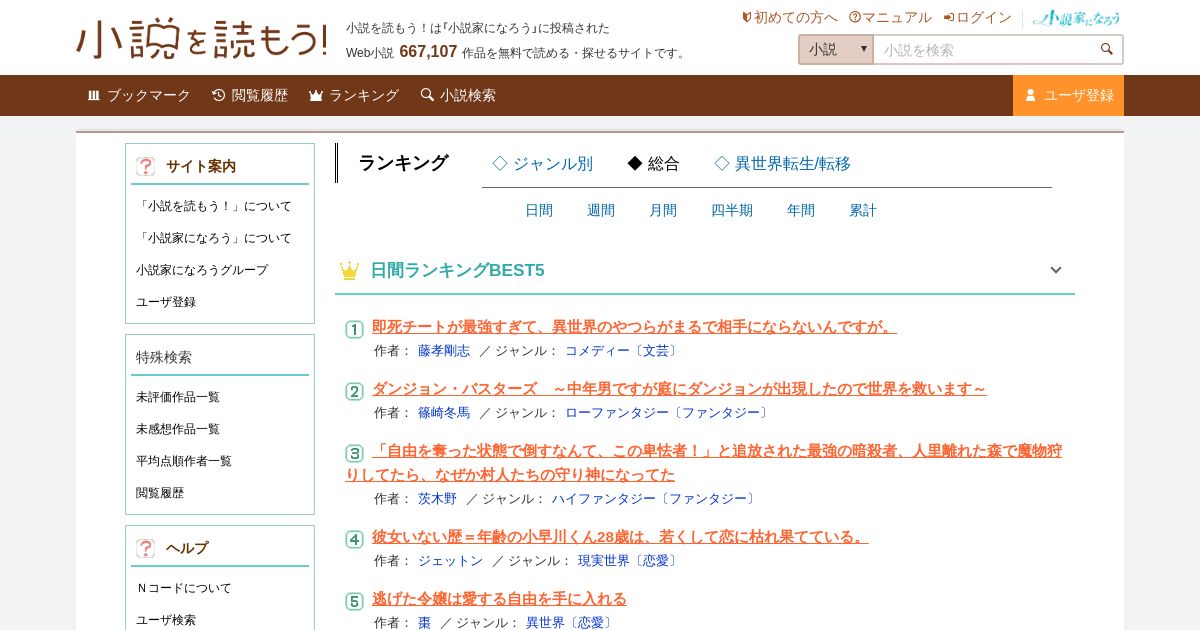Open author ジェットン page
The image size is (1200, 630).
(450, 561)
